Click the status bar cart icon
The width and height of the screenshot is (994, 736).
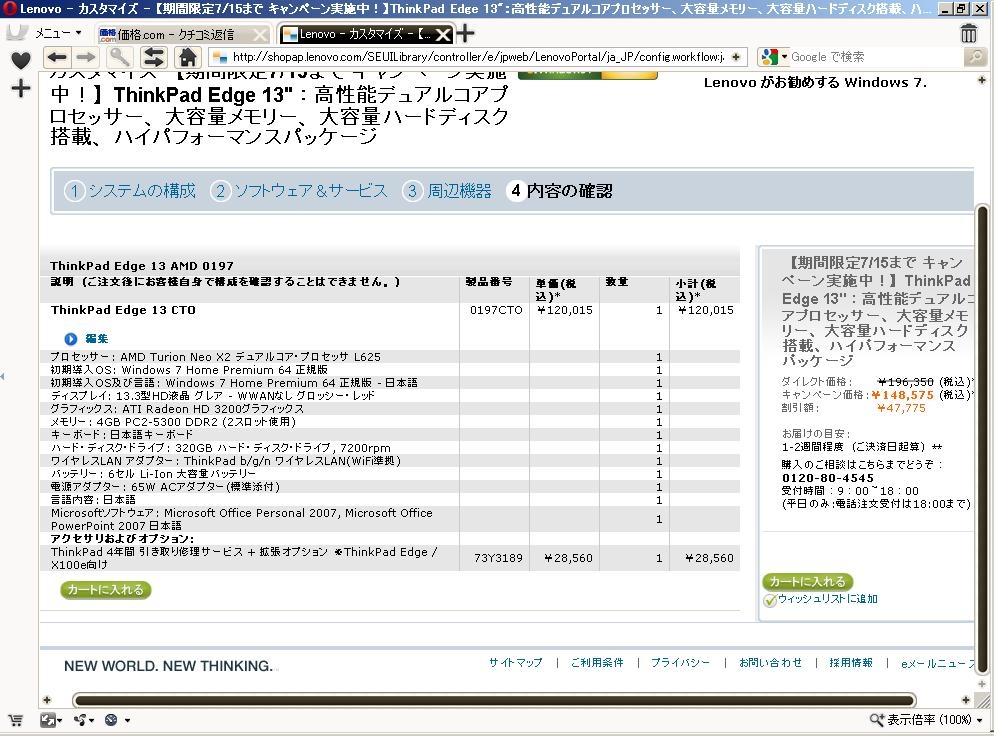pyautogui.click(x=15, y=720)
